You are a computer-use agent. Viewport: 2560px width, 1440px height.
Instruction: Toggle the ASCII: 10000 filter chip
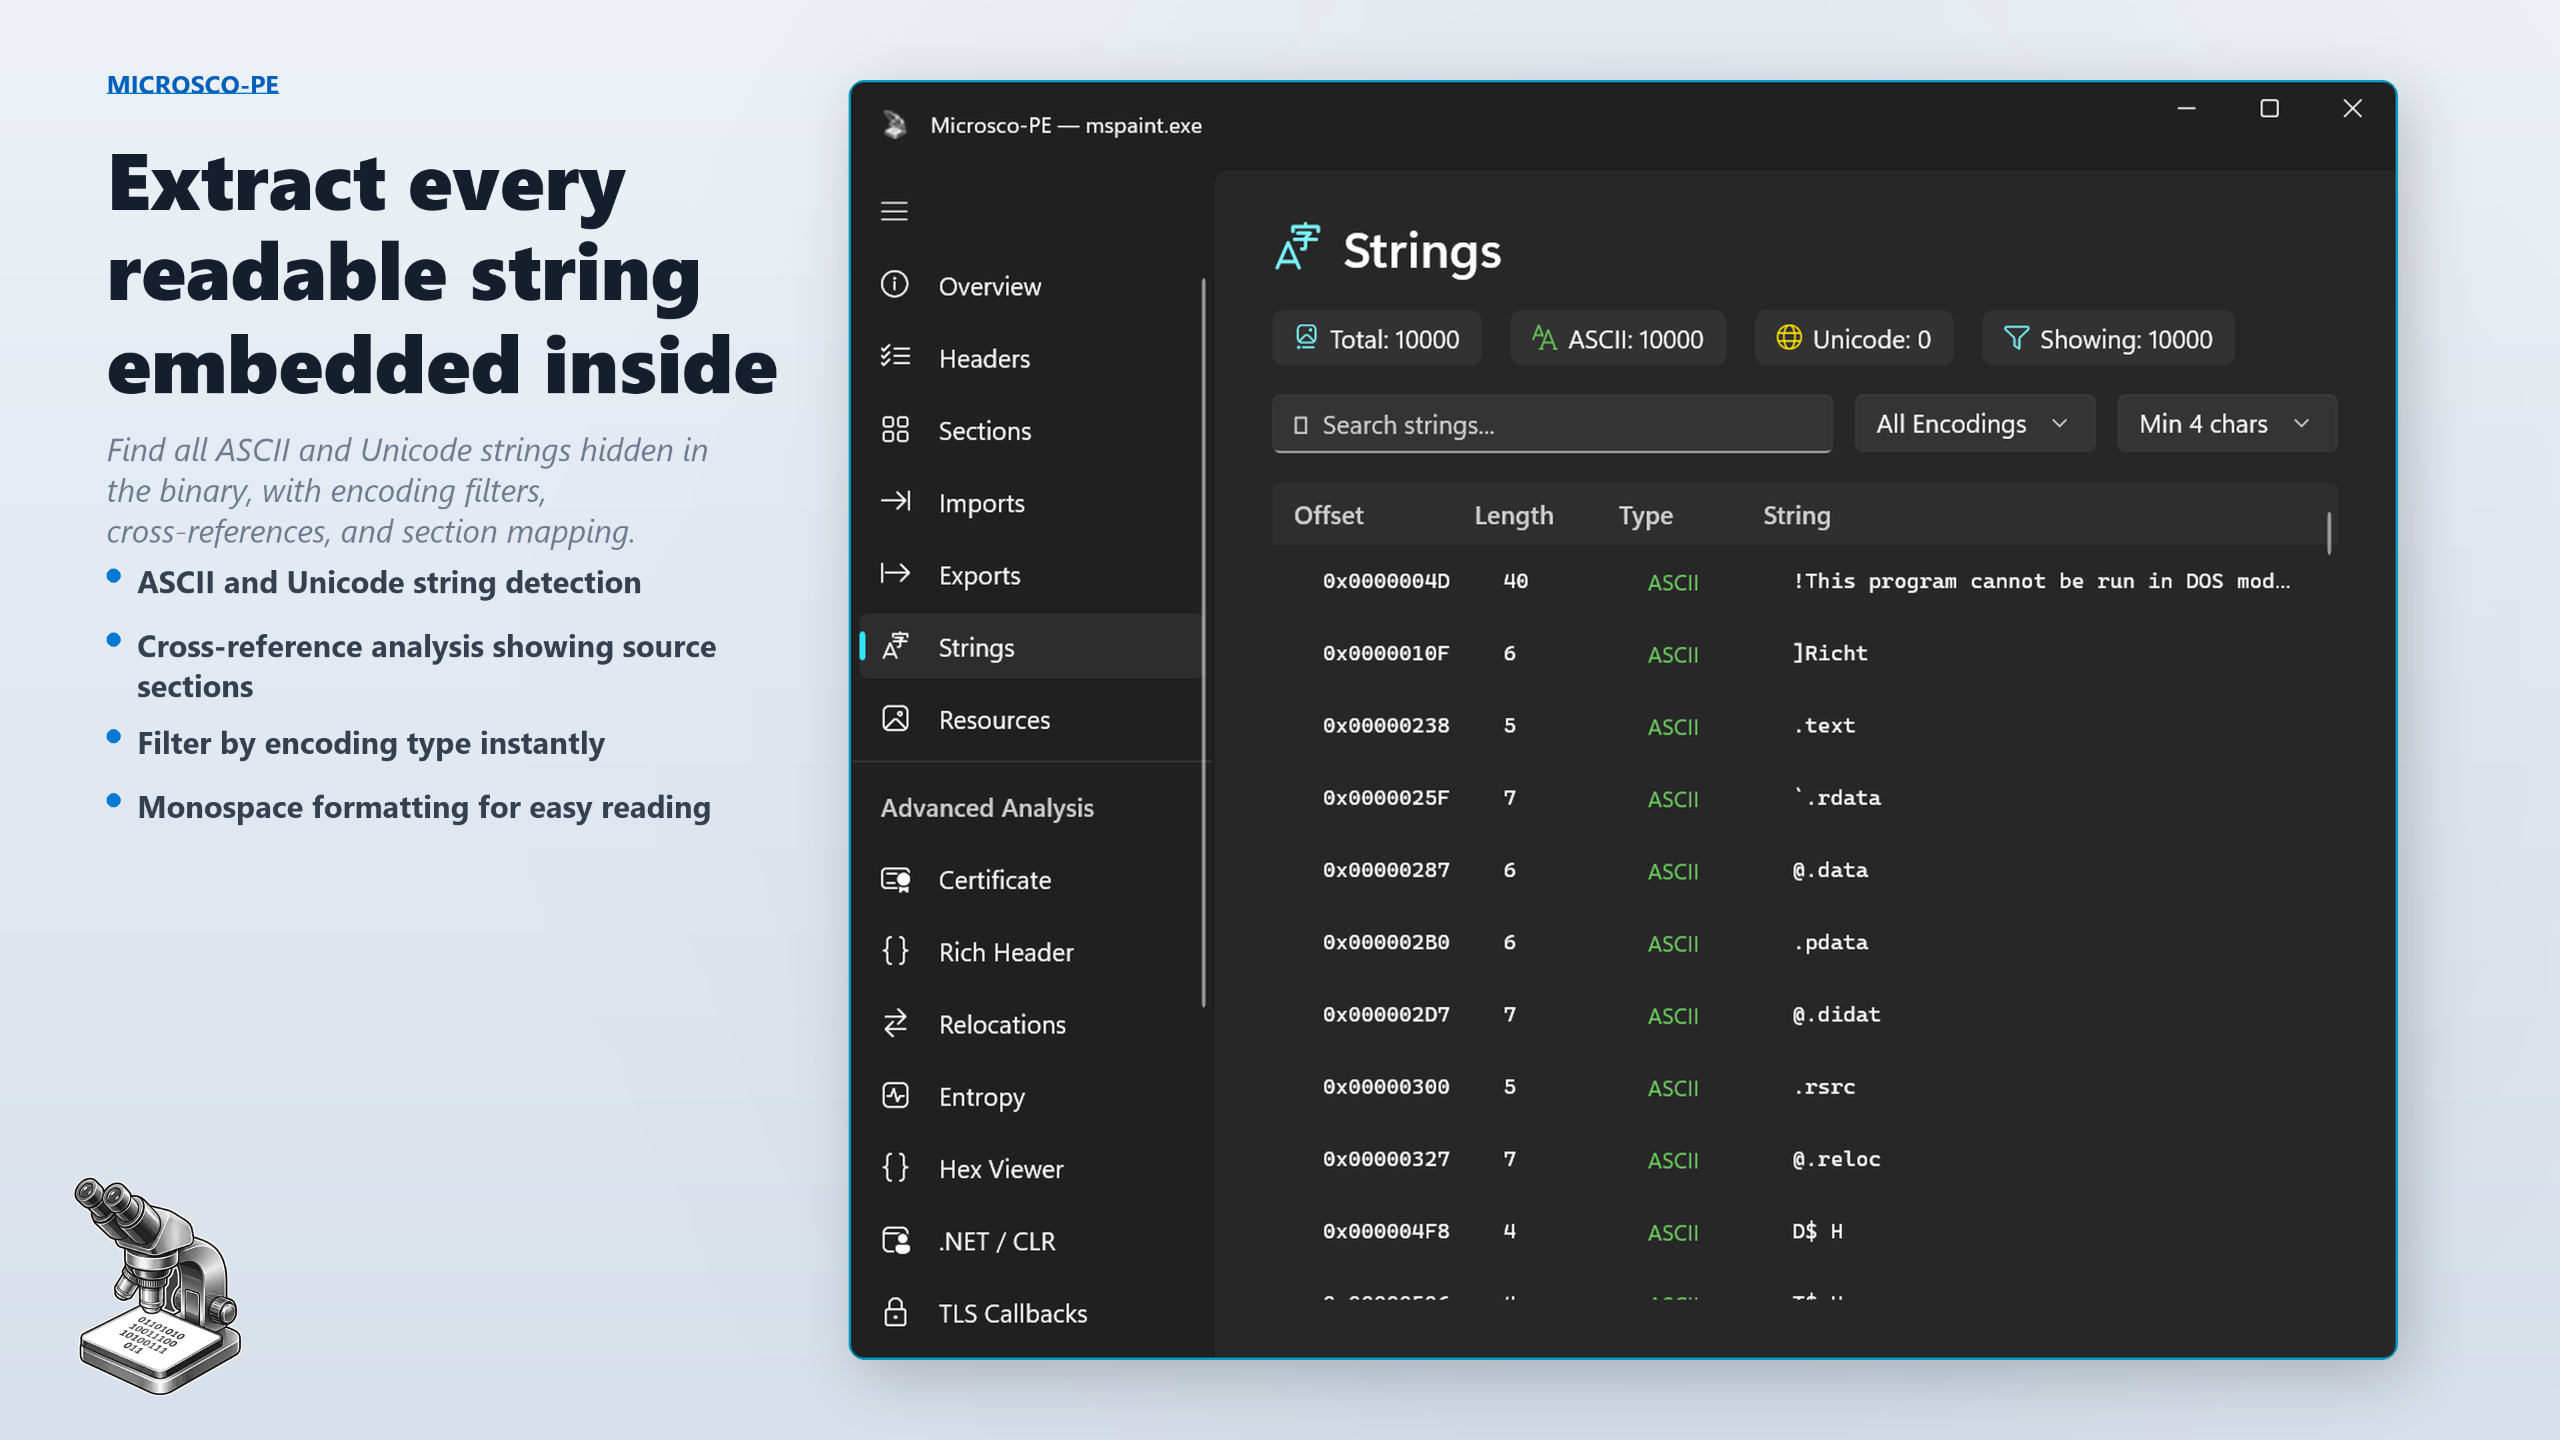click(x=1616, y=338)
